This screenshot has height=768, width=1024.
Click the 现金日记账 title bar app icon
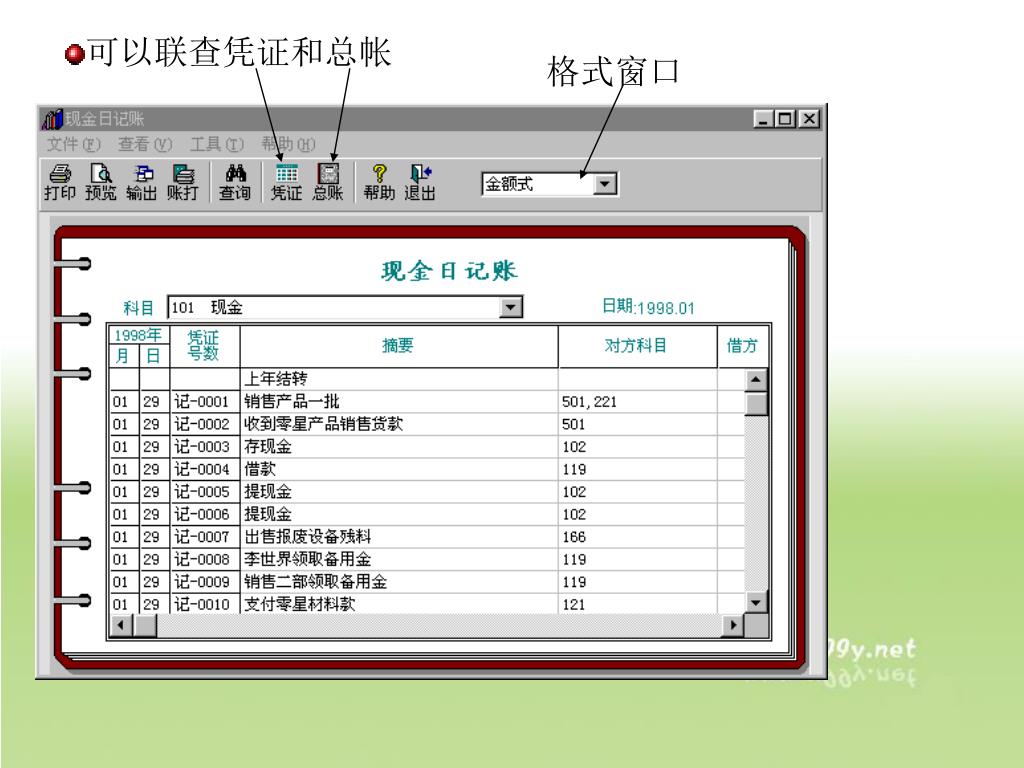click(52, 119)
